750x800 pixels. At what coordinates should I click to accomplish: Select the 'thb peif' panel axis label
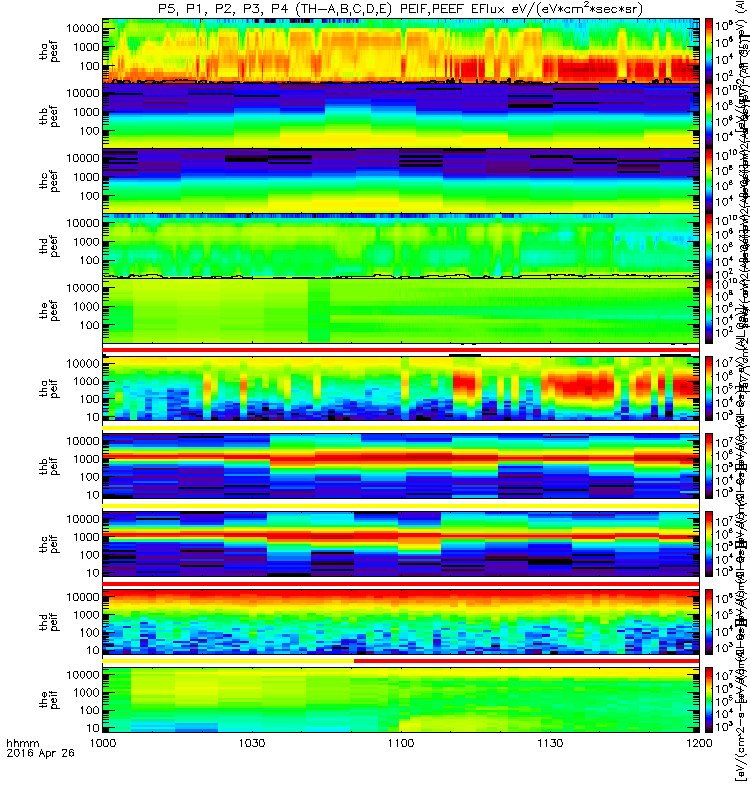[49, 466]
